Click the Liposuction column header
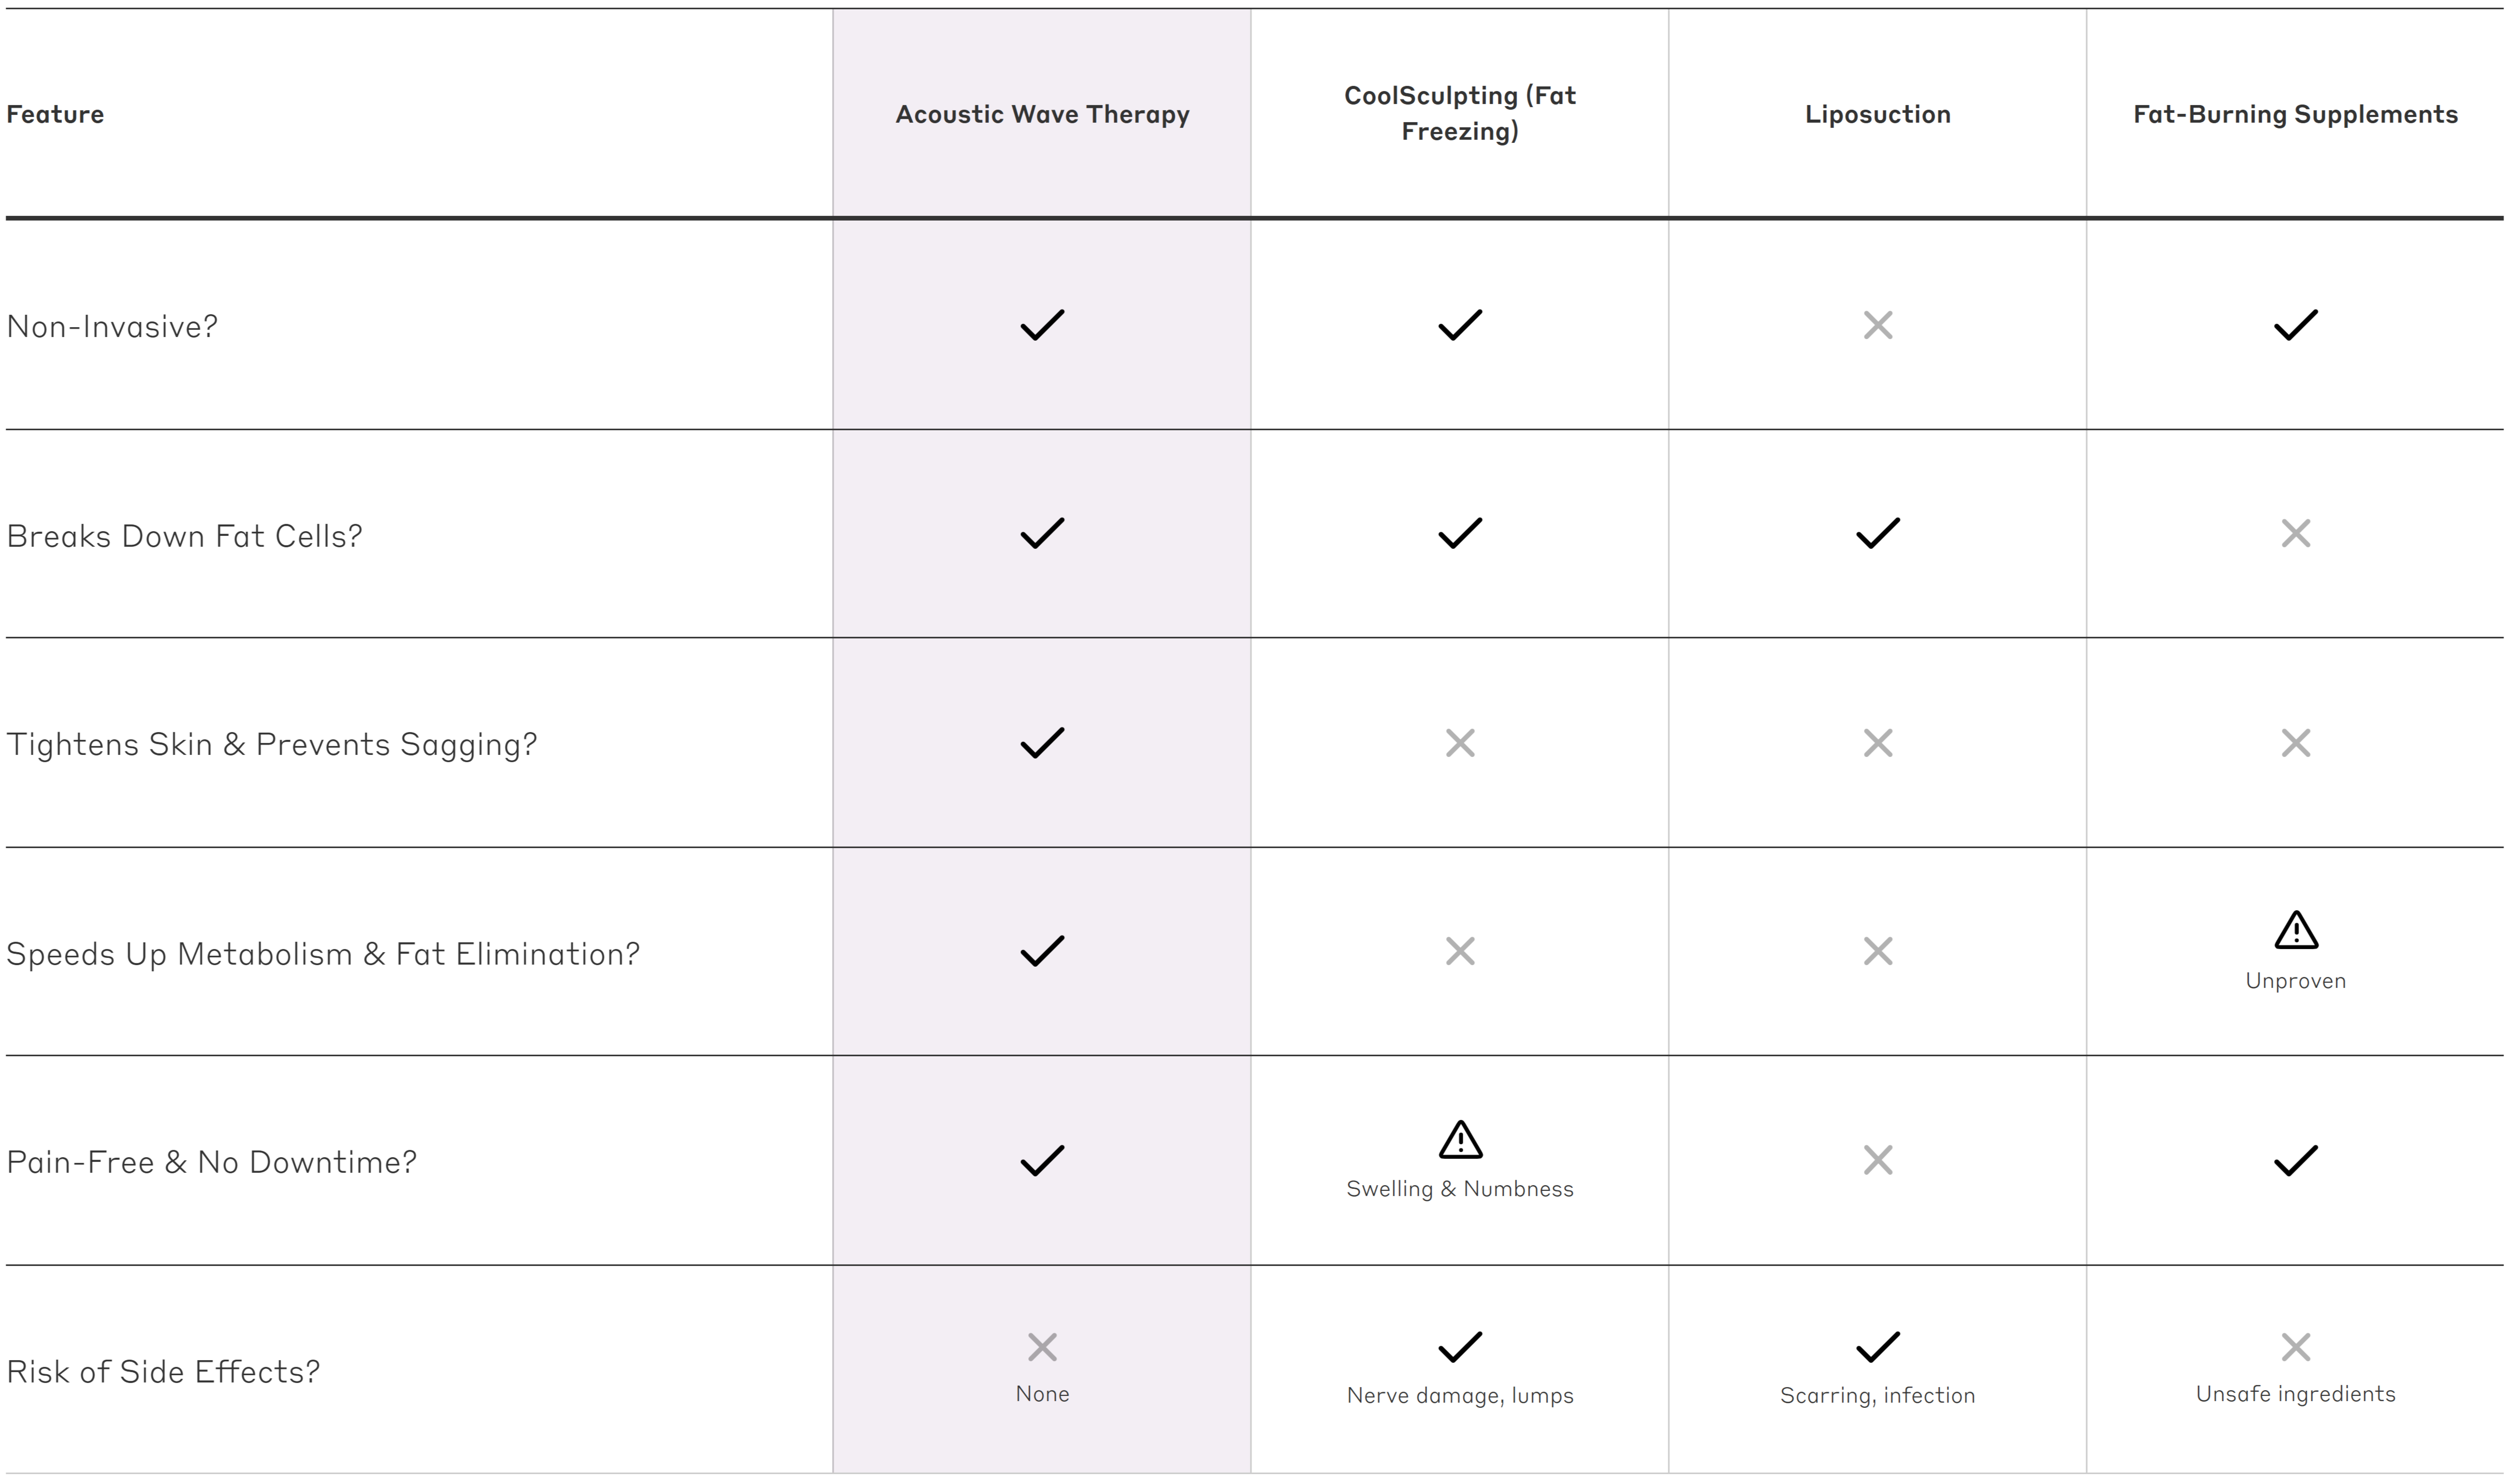This screenshot has width=2516, height=1484. click(1877, 114)
